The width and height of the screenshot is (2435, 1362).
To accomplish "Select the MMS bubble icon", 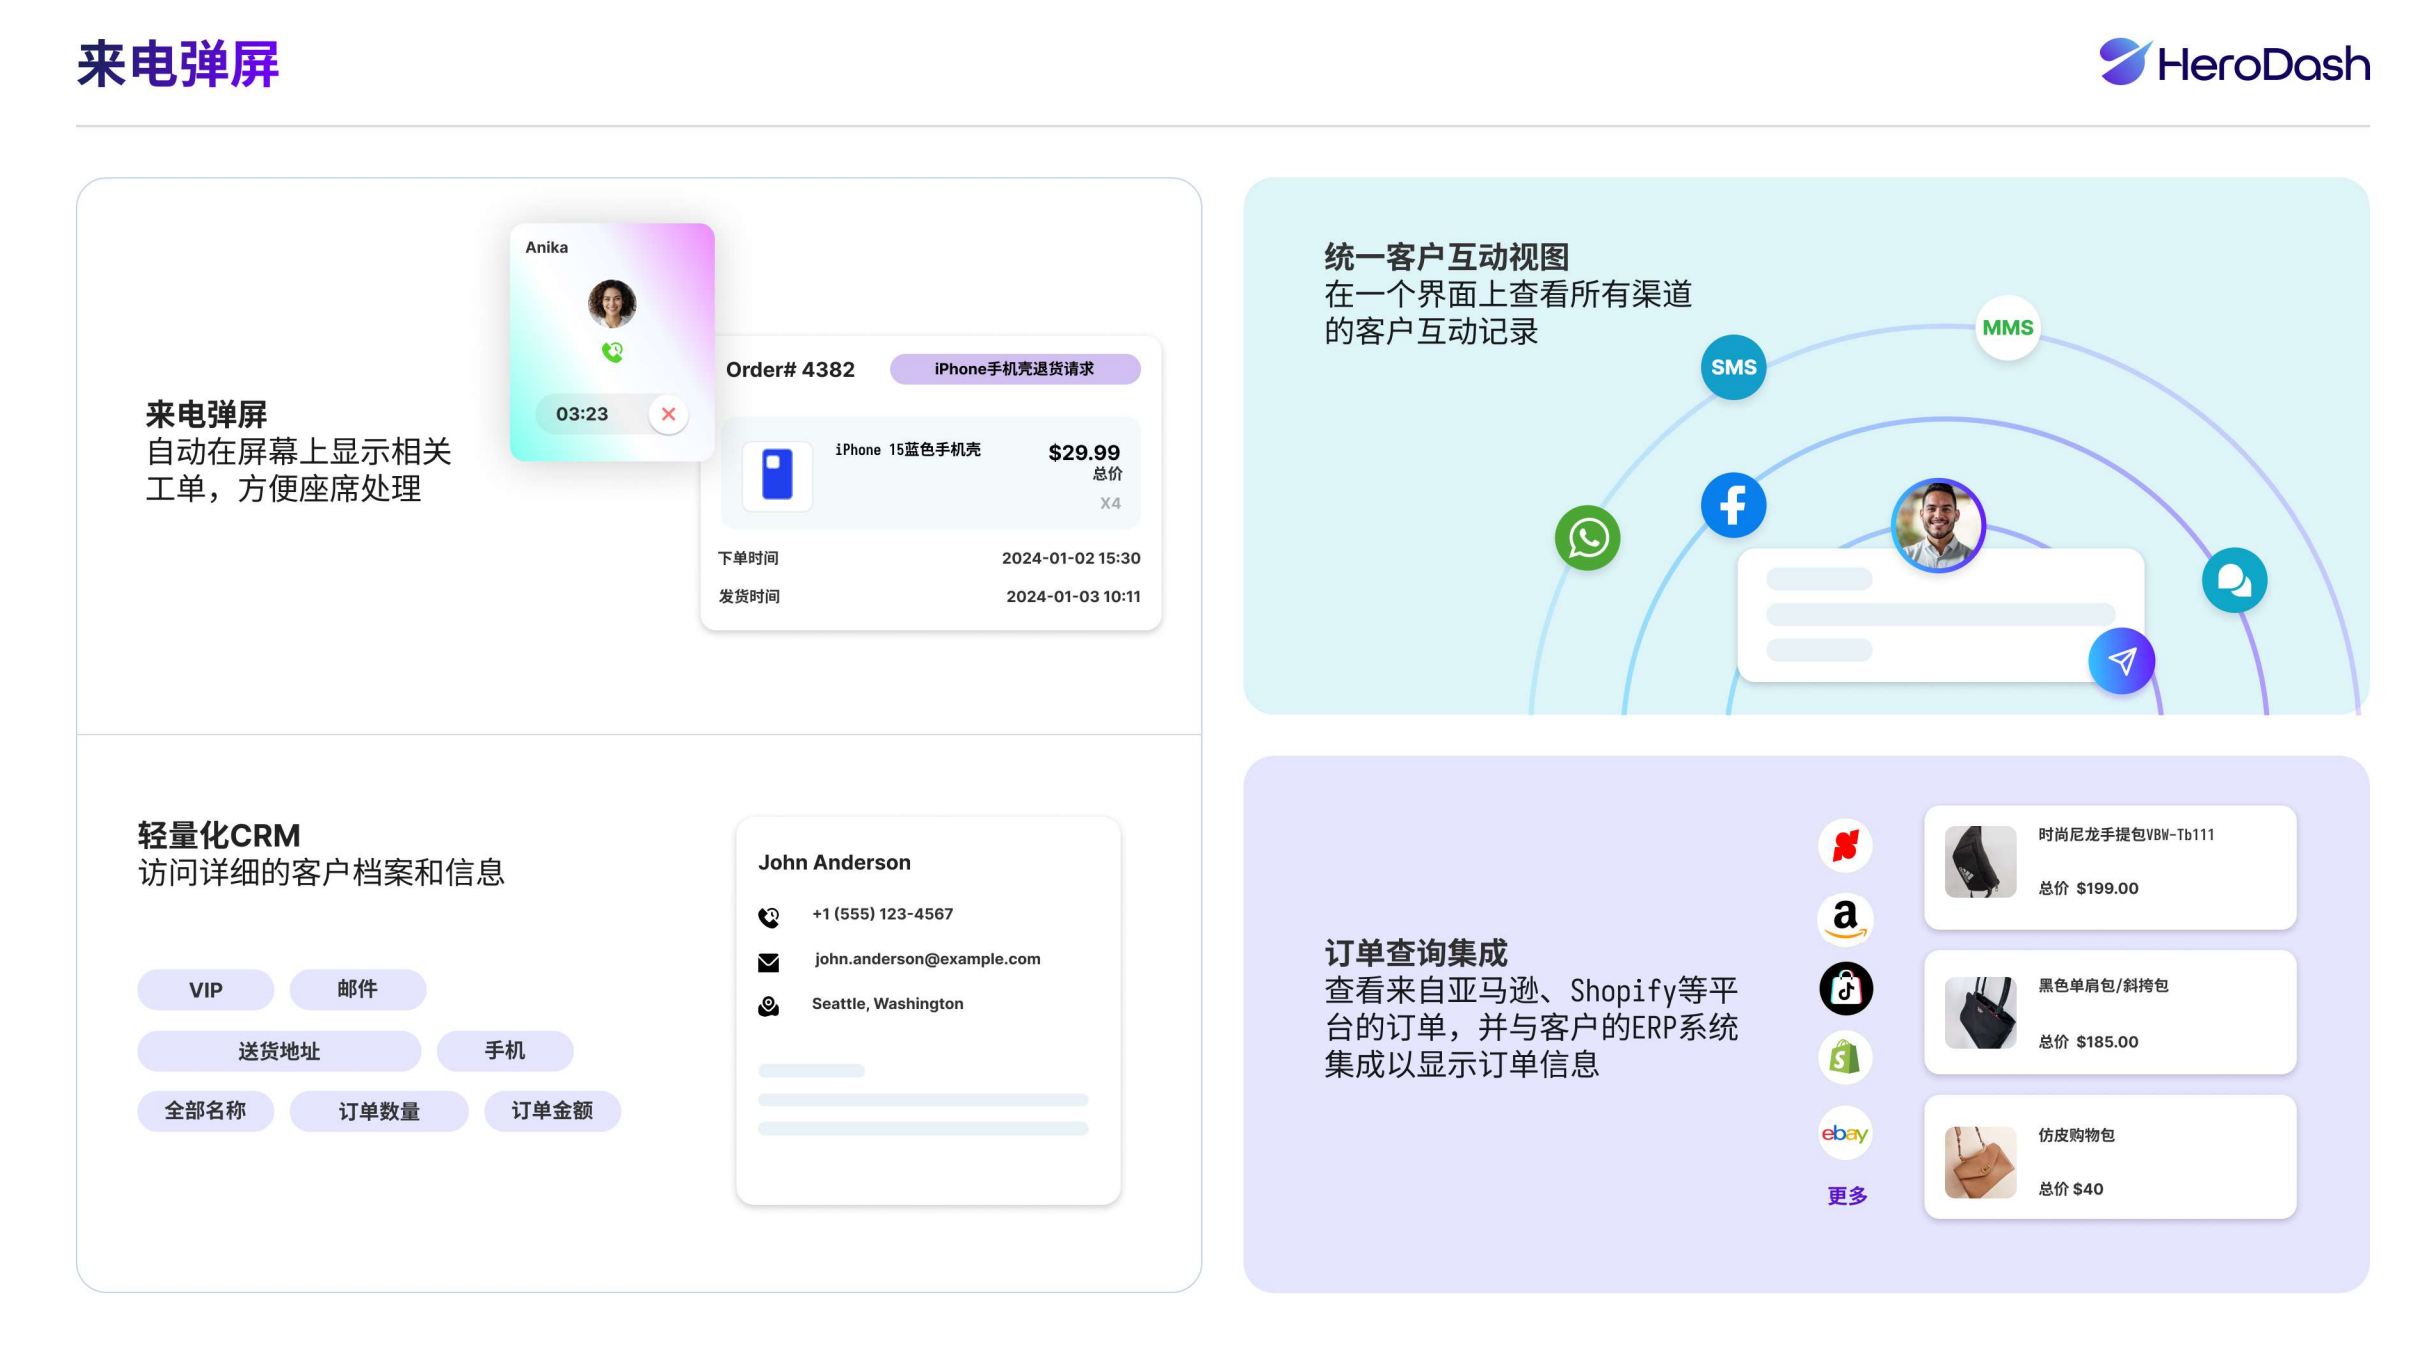I will pyautogui.click(x=2007, y=328).
